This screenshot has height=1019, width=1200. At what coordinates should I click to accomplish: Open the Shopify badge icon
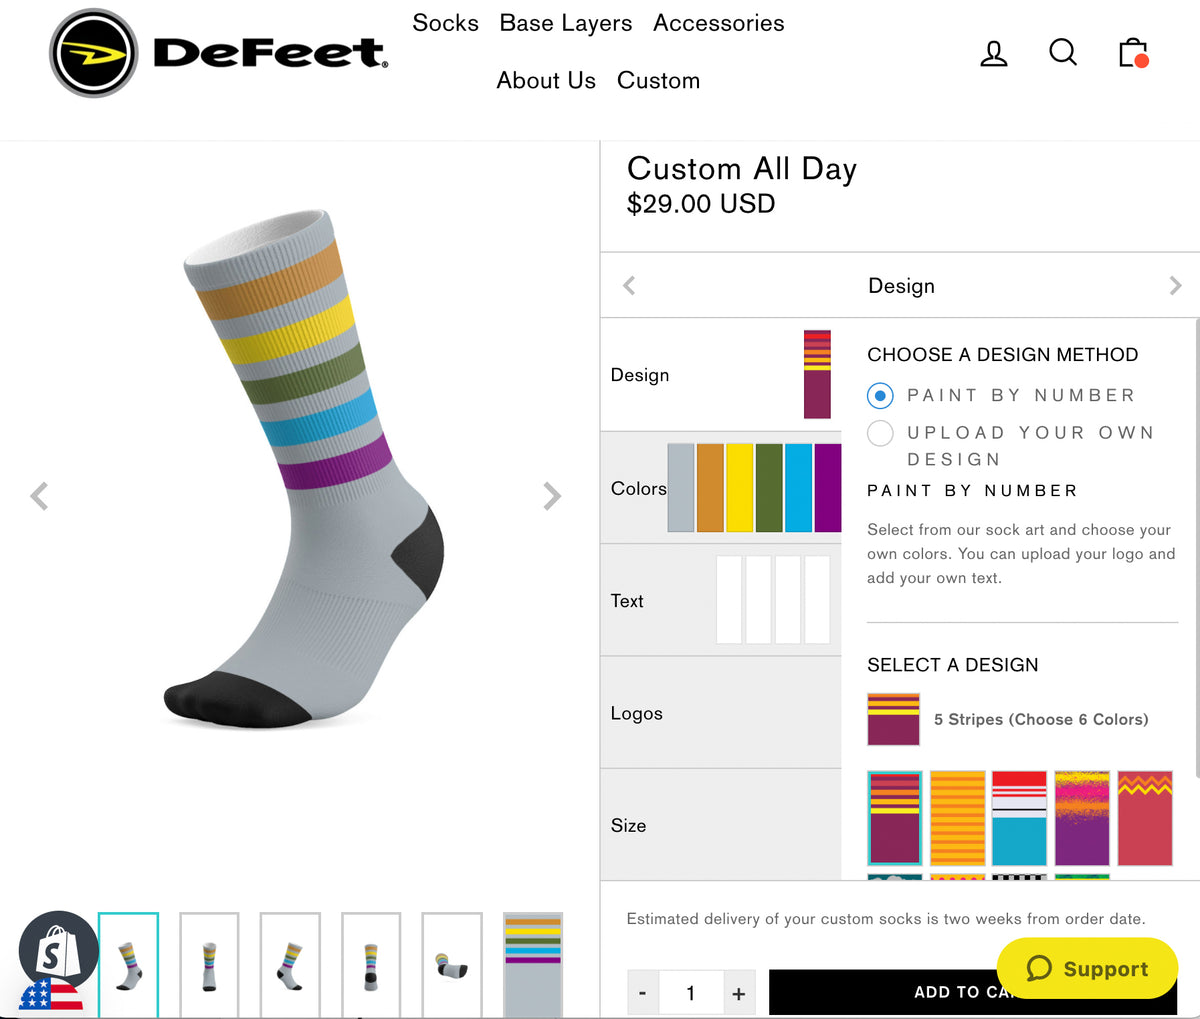click(58, 952)
